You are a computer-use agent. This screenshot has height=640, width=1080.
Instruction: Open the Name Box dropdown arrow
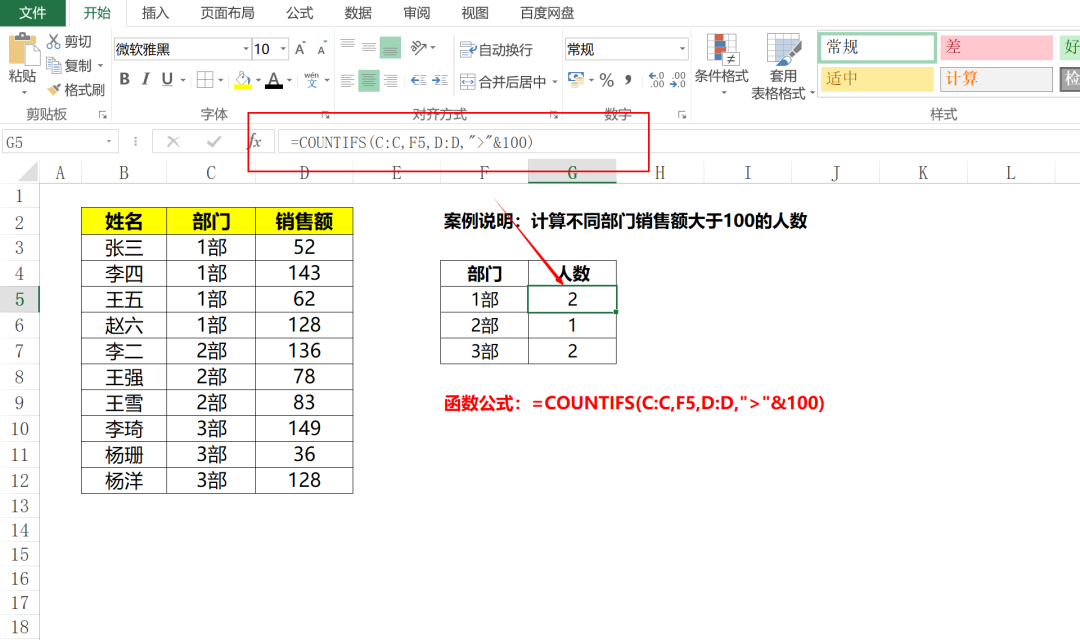click(x=109, y=142)
